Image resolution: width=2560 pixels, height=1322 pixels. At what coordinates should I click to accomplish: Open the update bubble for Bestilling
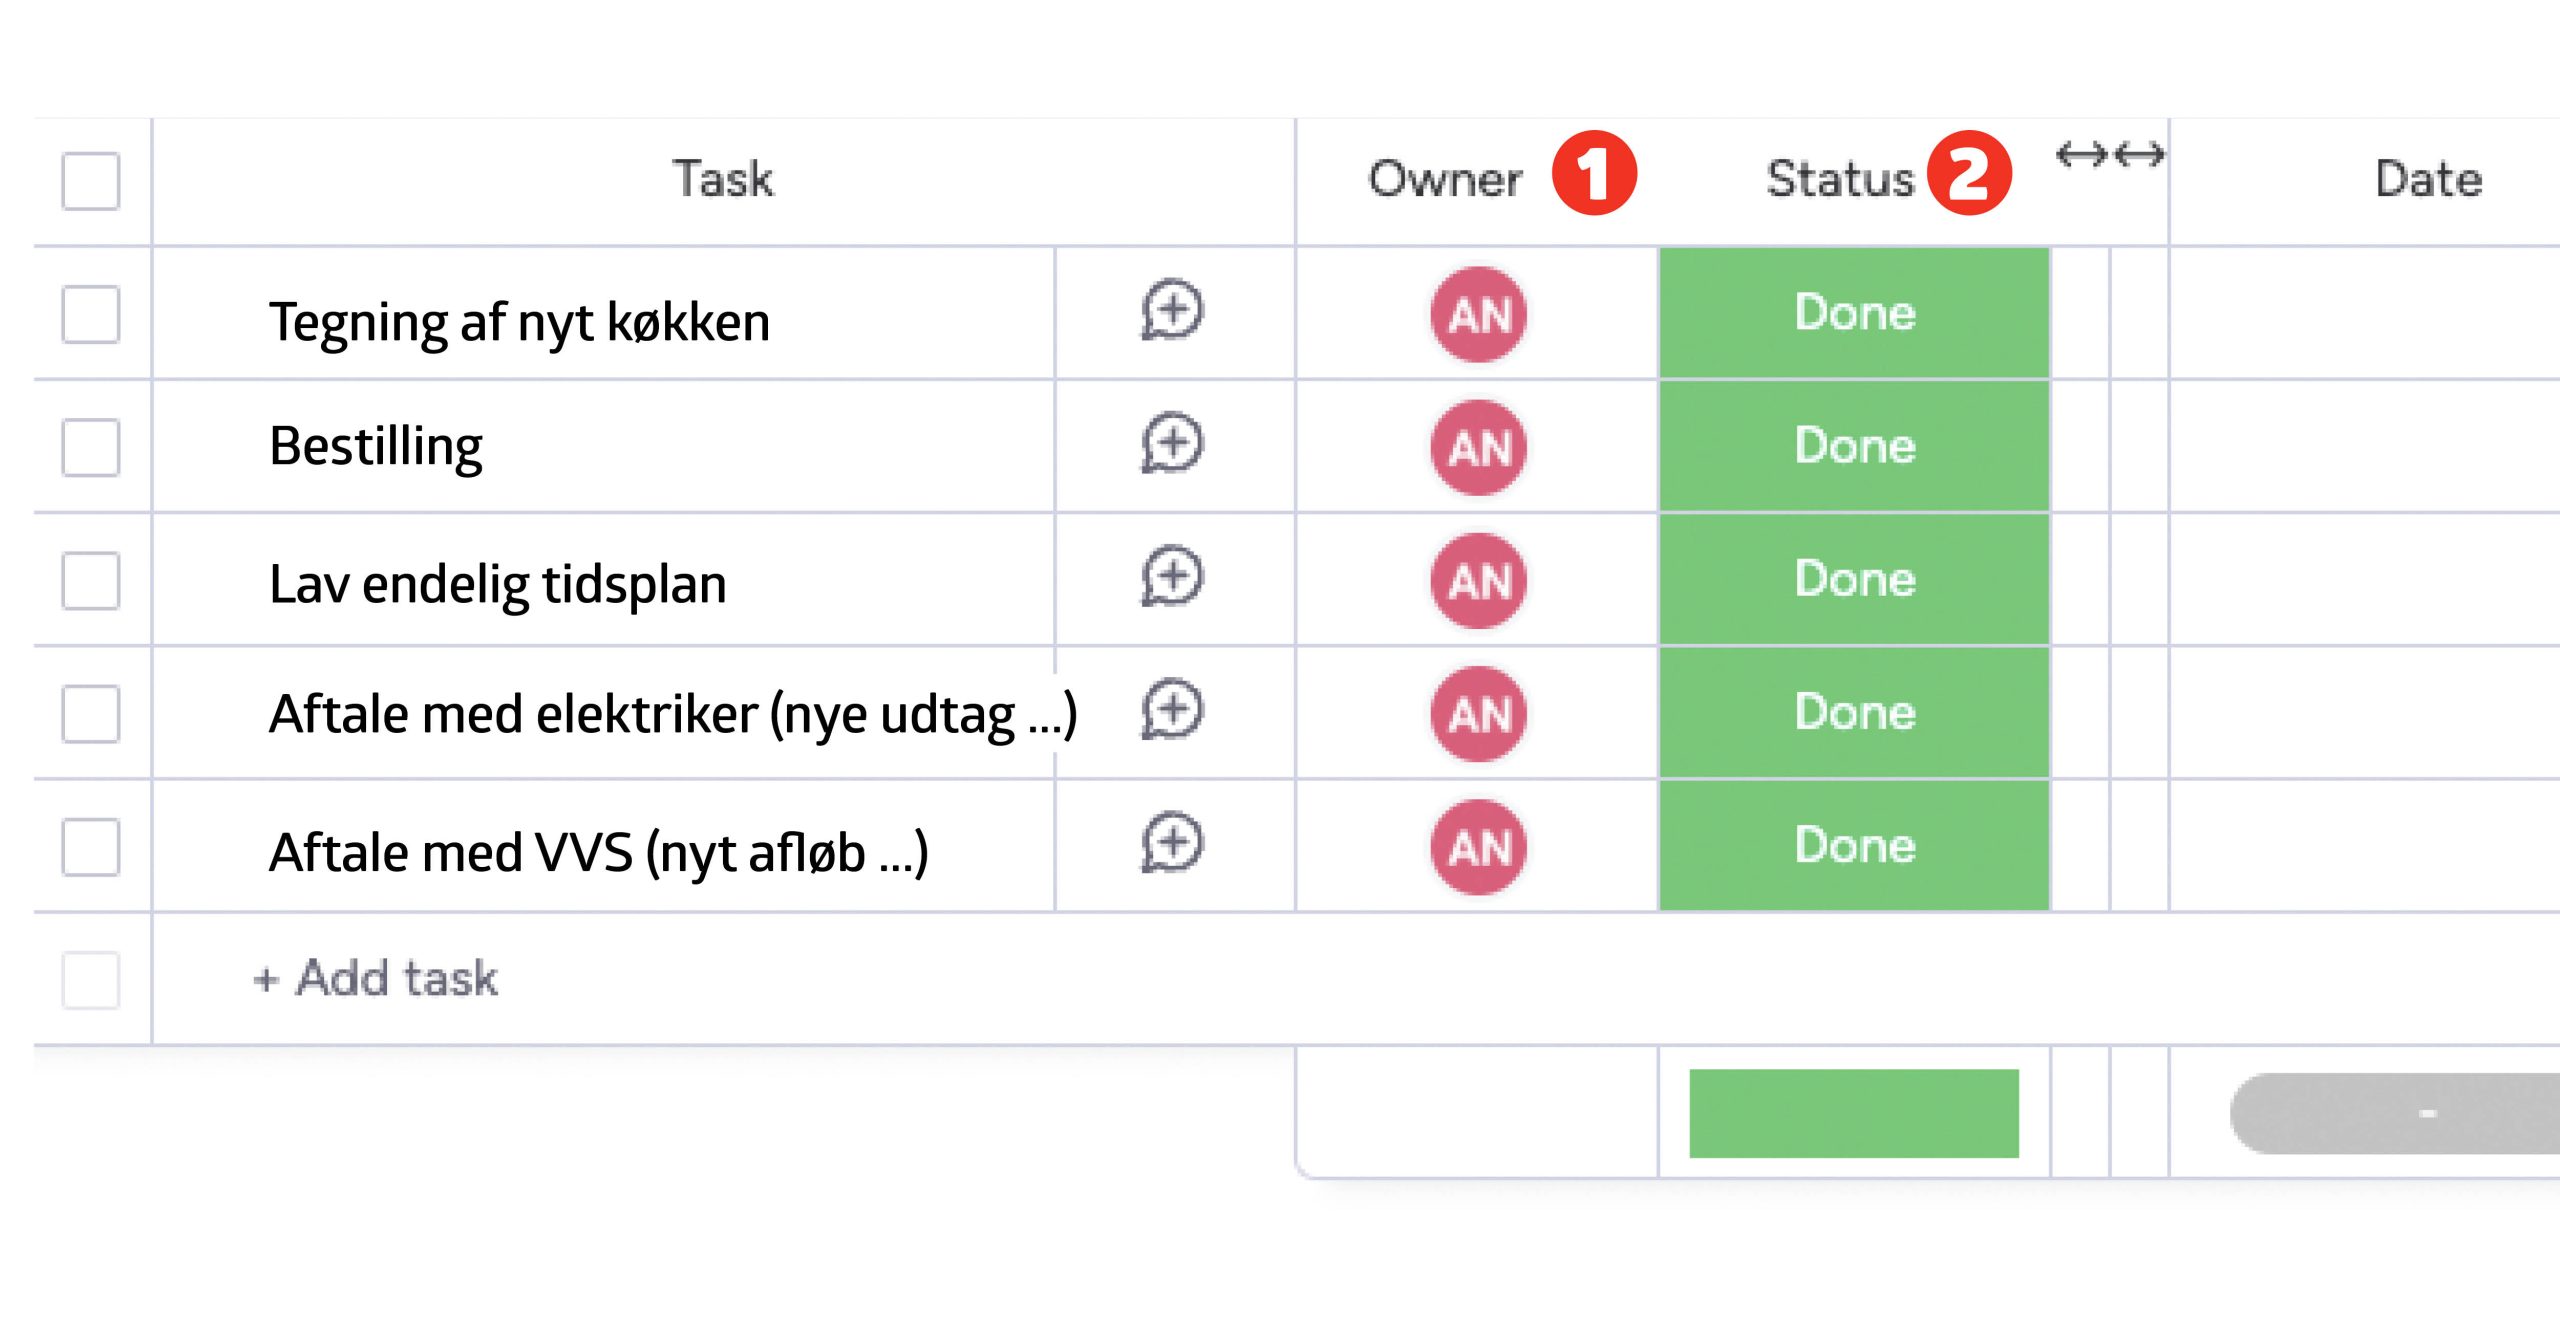click(1172, 444)
